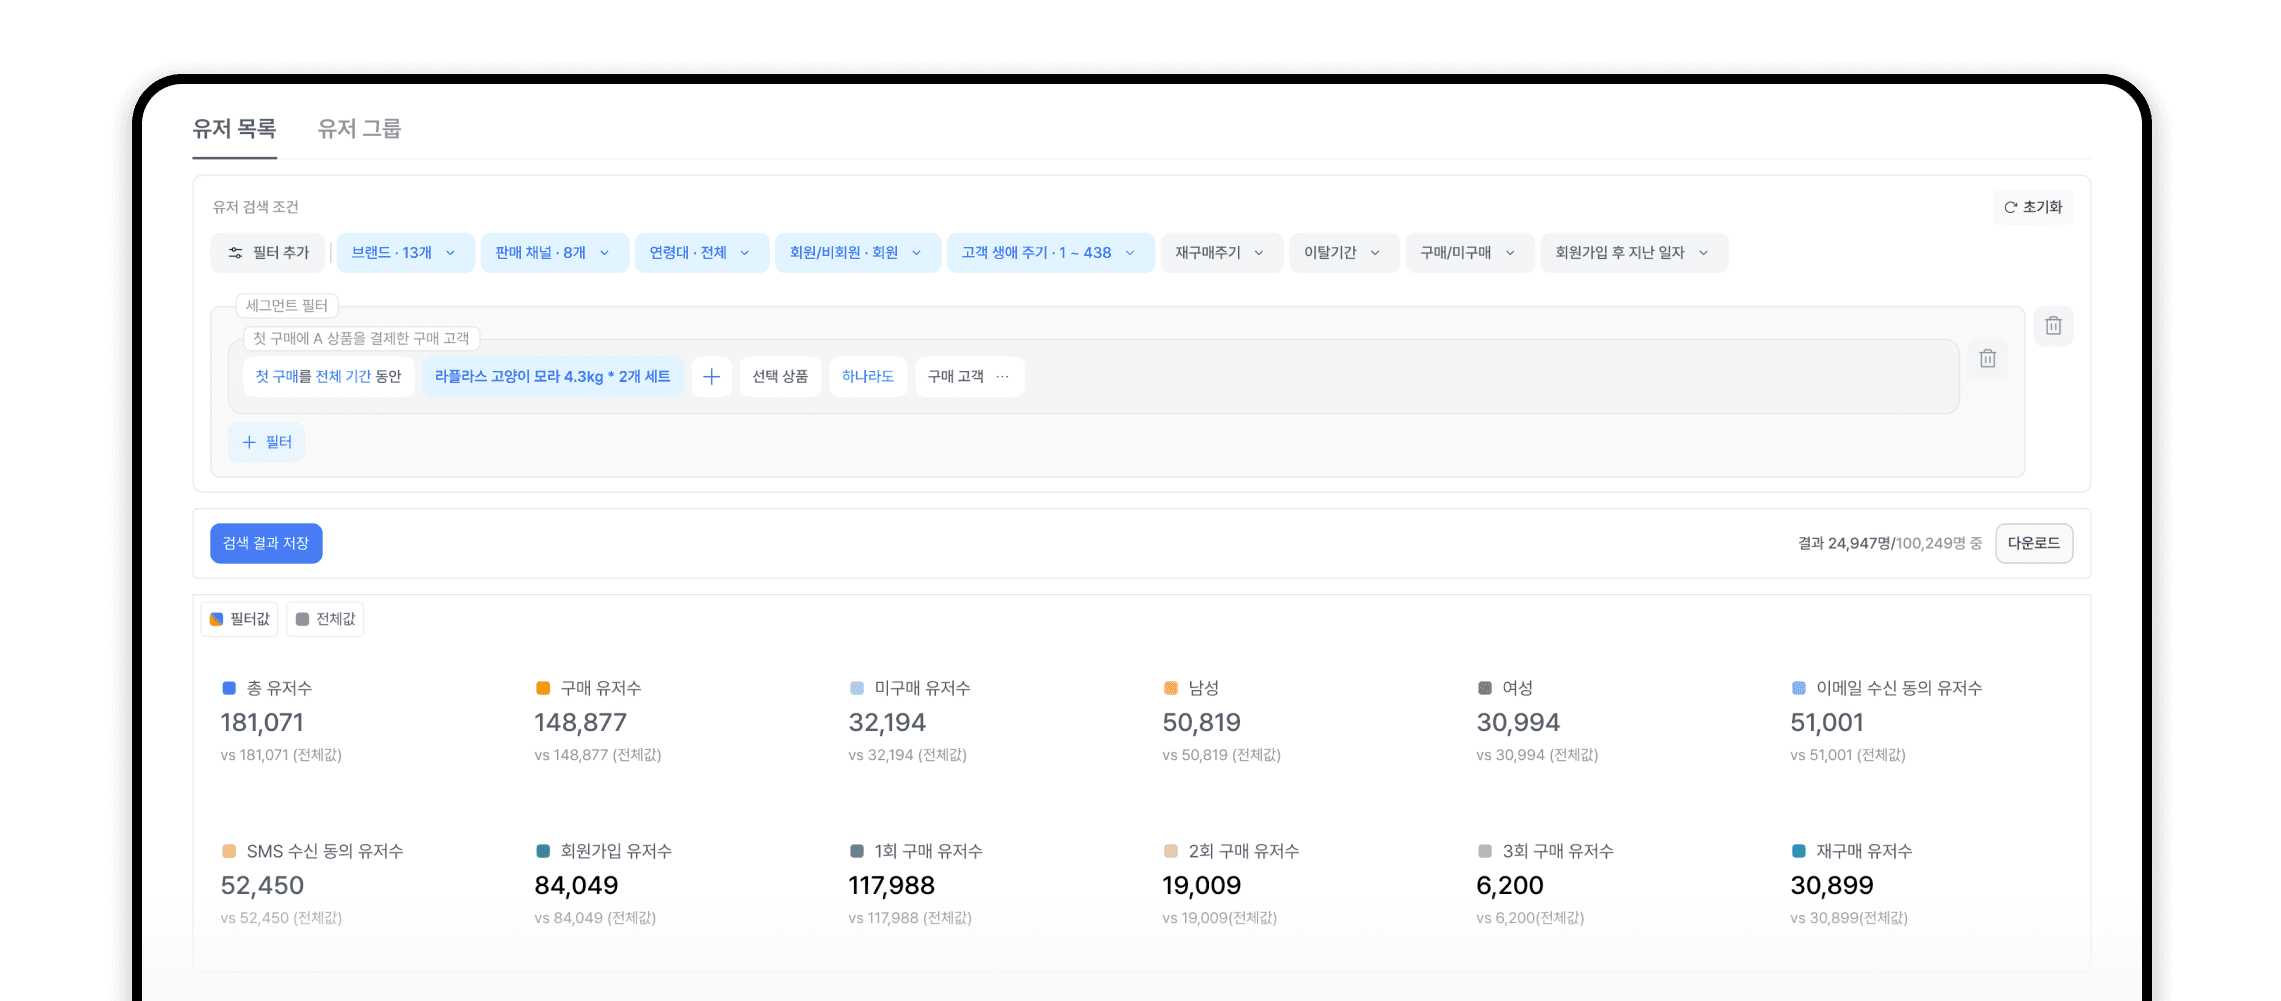Click the 구매 유저수 orange swatch

[543, 688]
